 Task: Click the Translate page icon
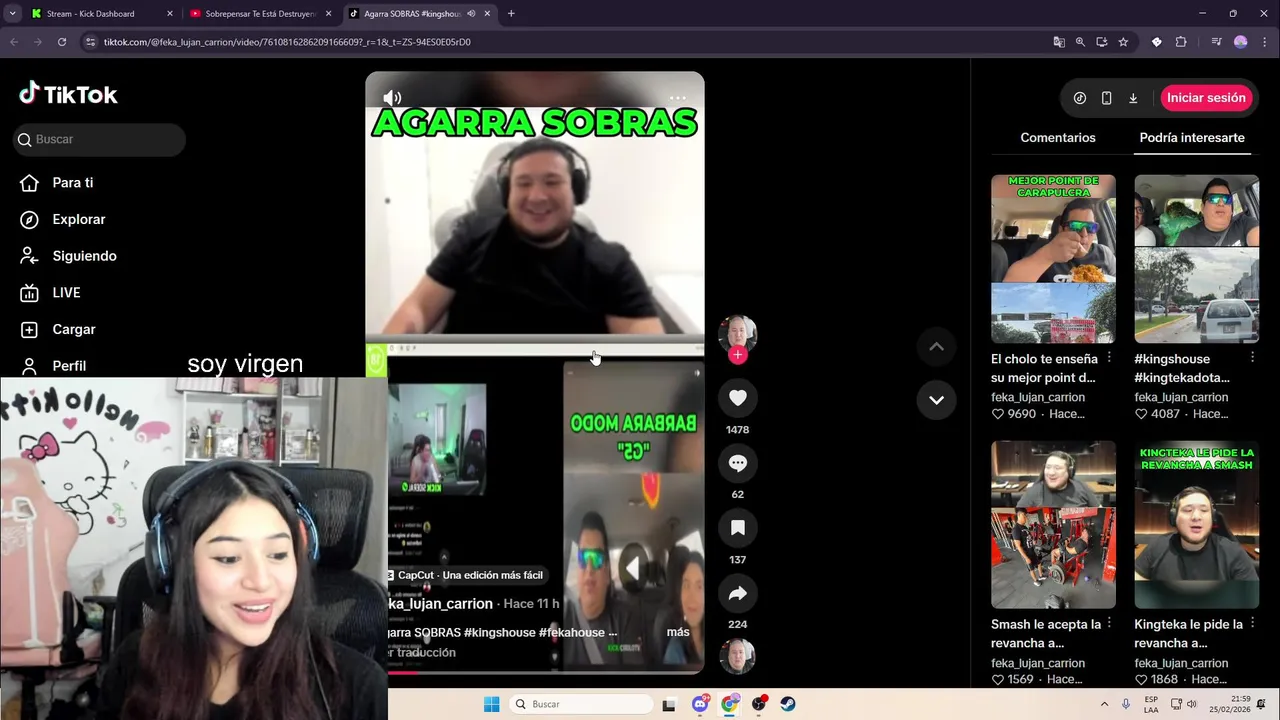[1059, 42]
